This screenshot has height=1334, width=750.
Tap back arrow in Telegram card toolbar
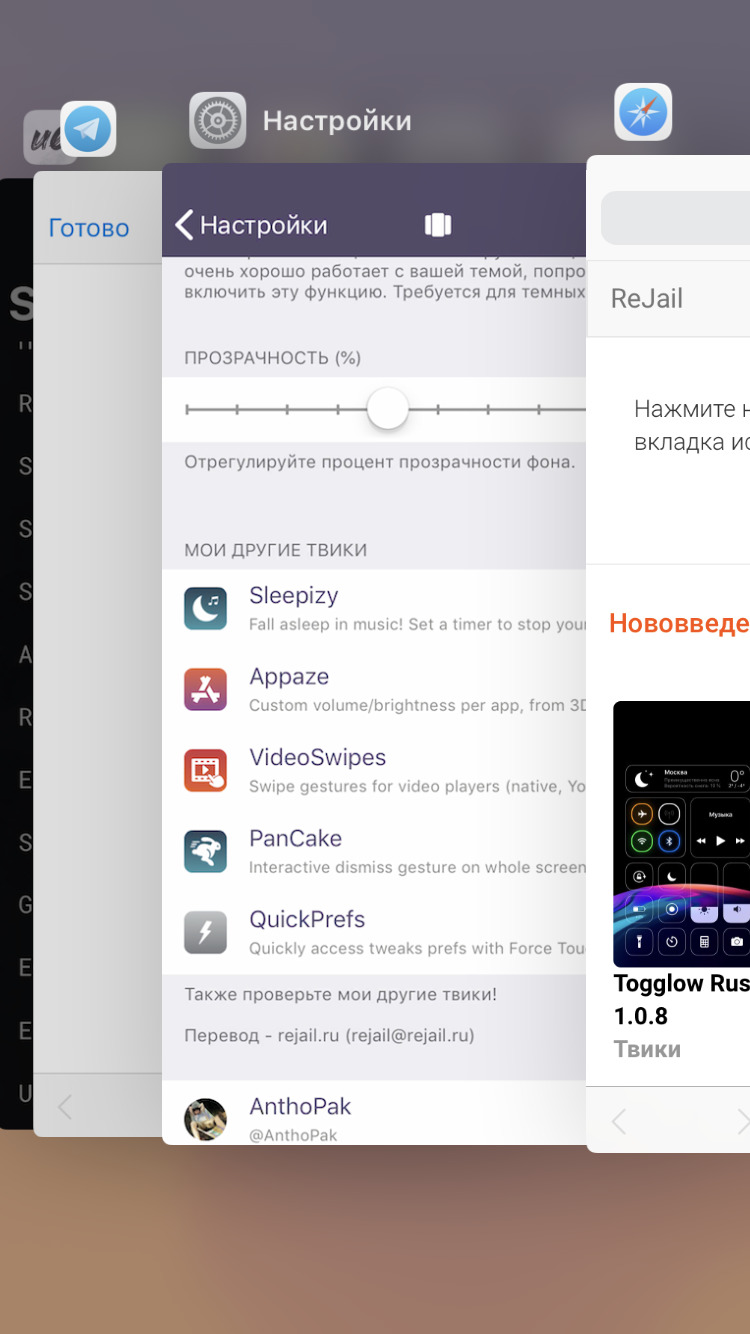tap(65, 1106)
